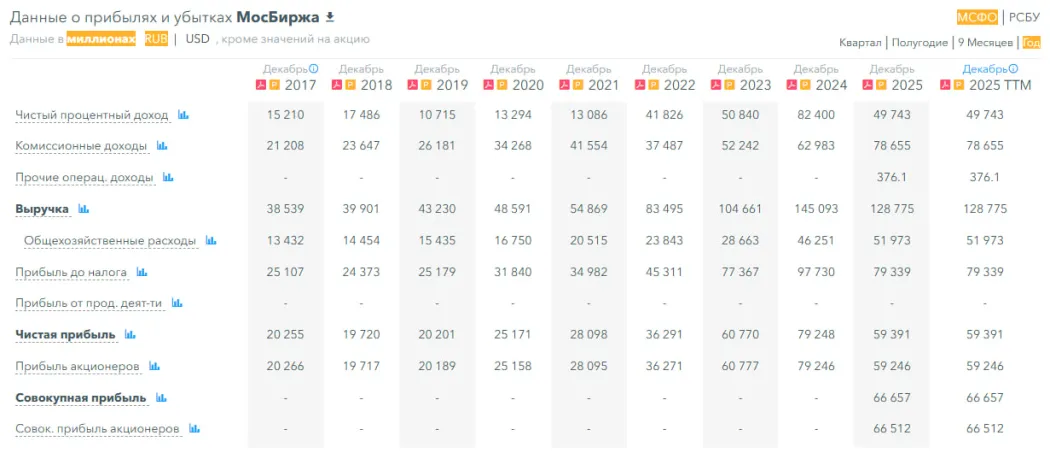
Task: Select the 9 Месяцев period
Action: tap(984, 43)
